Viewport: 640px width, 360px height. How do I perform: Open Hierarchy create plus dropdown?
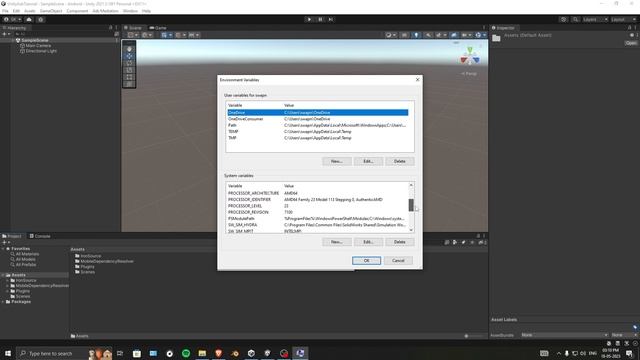coord(6,34)
